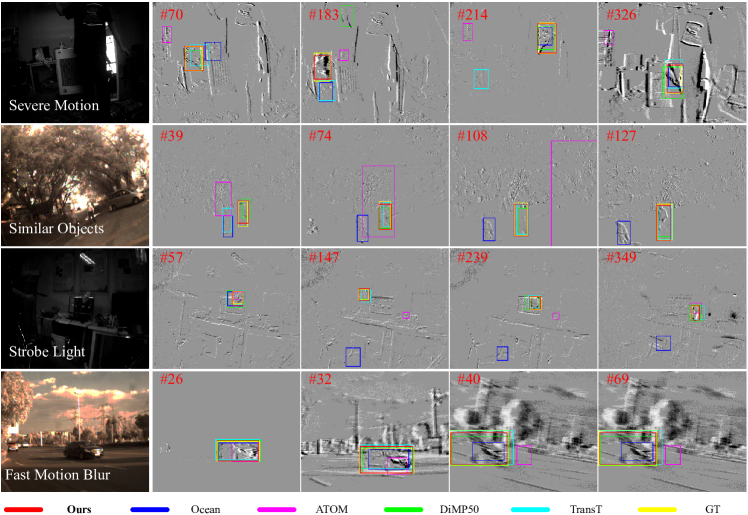Select event frame #214
Viewport: 748px width, 515px height.
tap(523, 62)
